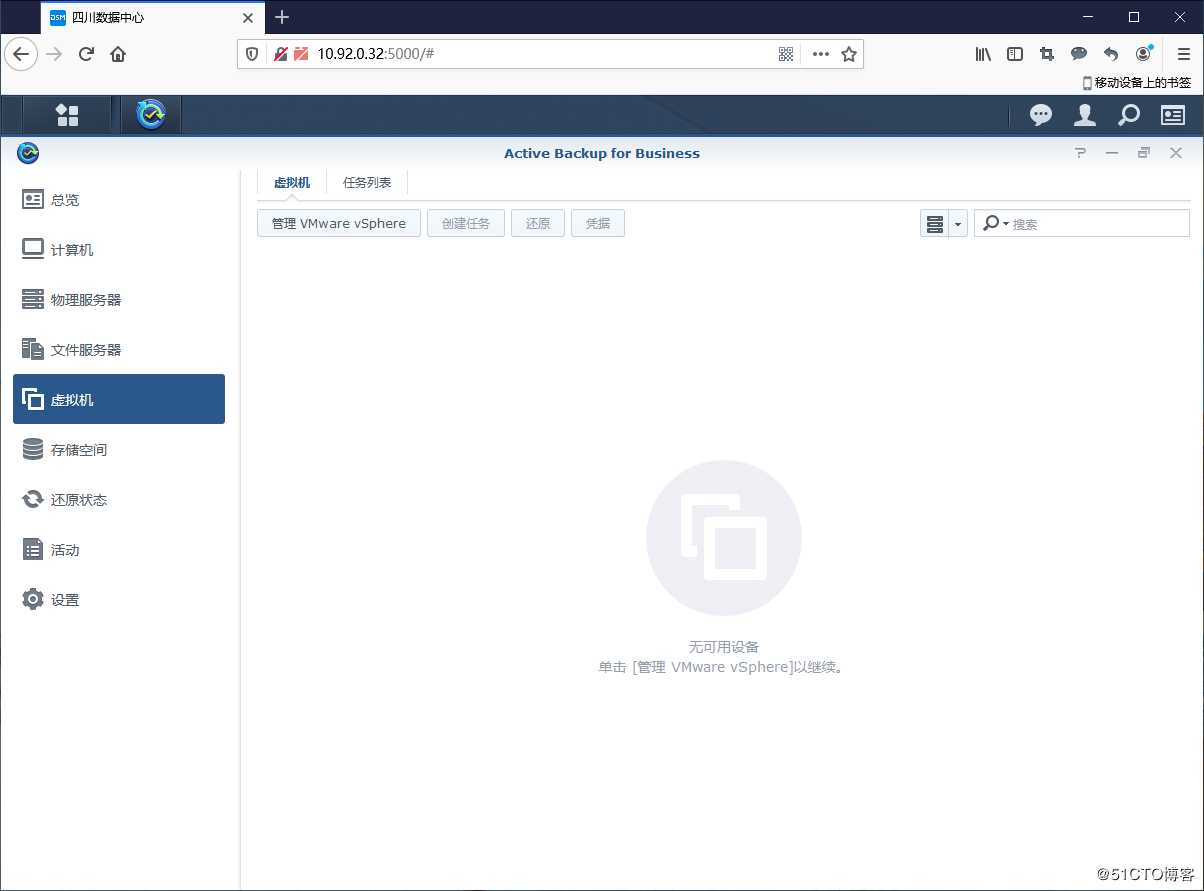Show the page QR code icon
The height and width of the screenshot is (891, 1204).
[786, 54]
